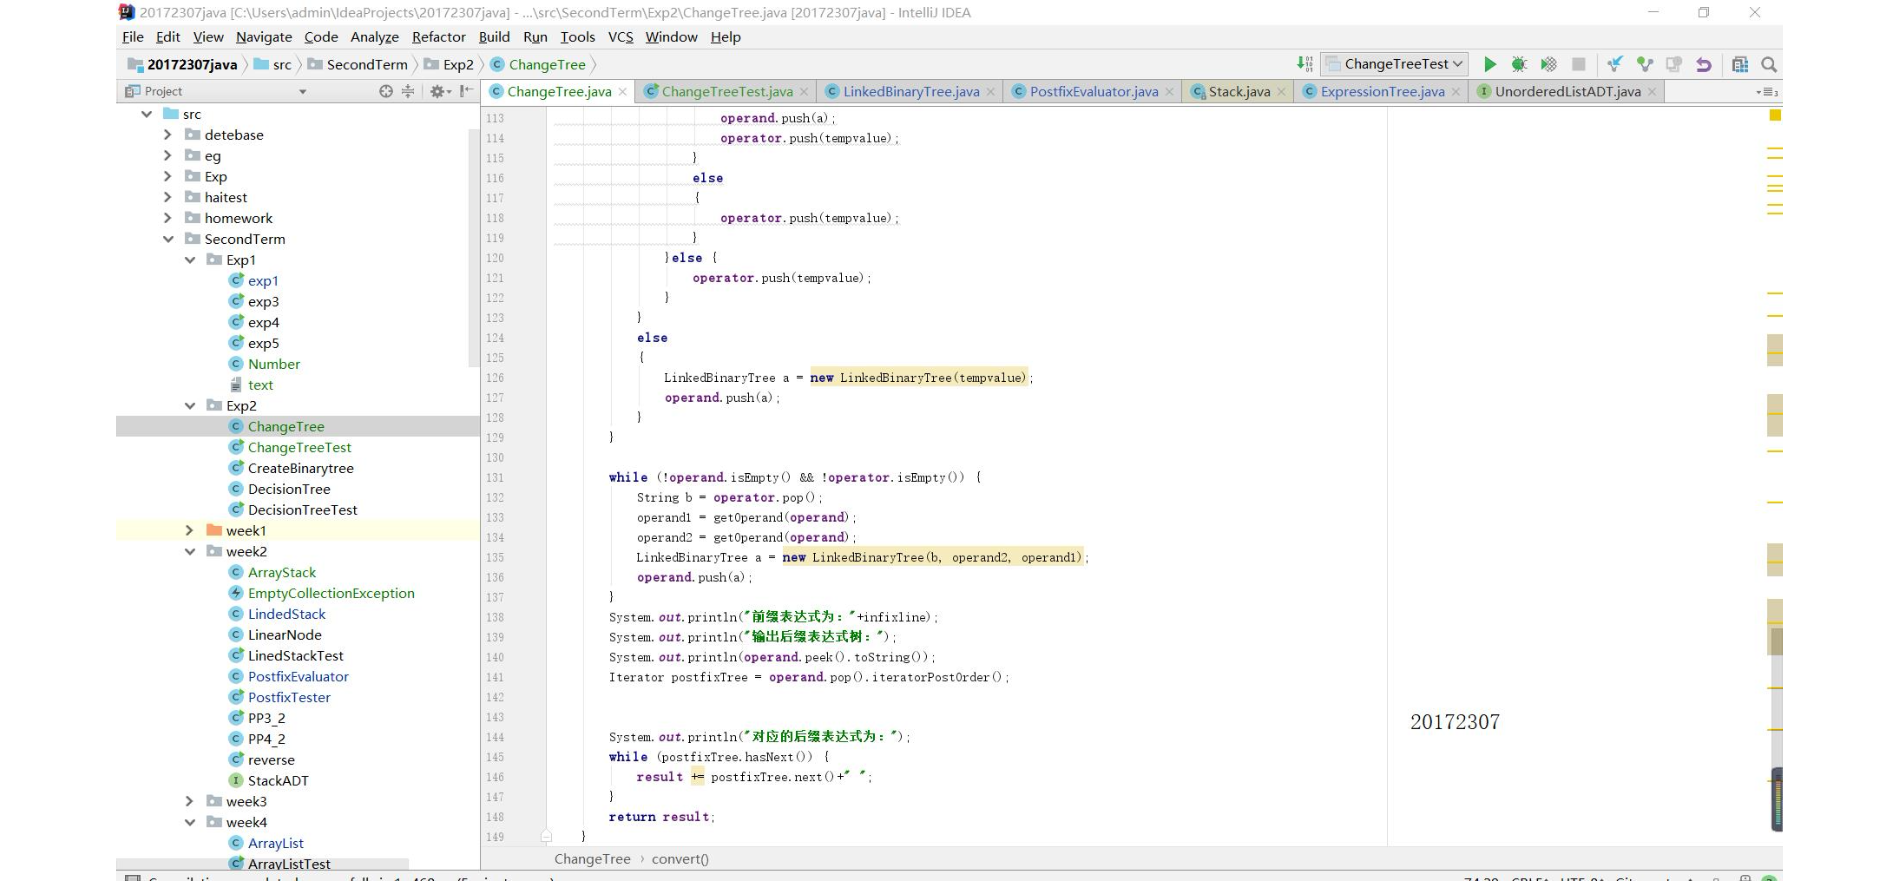Open the Navigate menu

coord(264,37)
